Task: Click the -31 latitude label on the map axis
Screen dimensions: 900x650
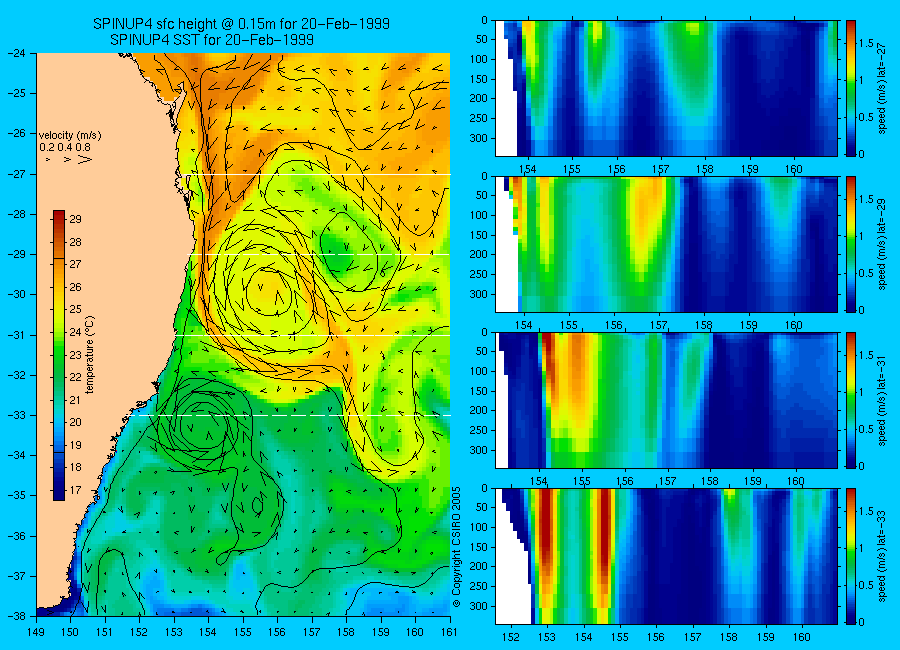Action: (x=16, y=335)
